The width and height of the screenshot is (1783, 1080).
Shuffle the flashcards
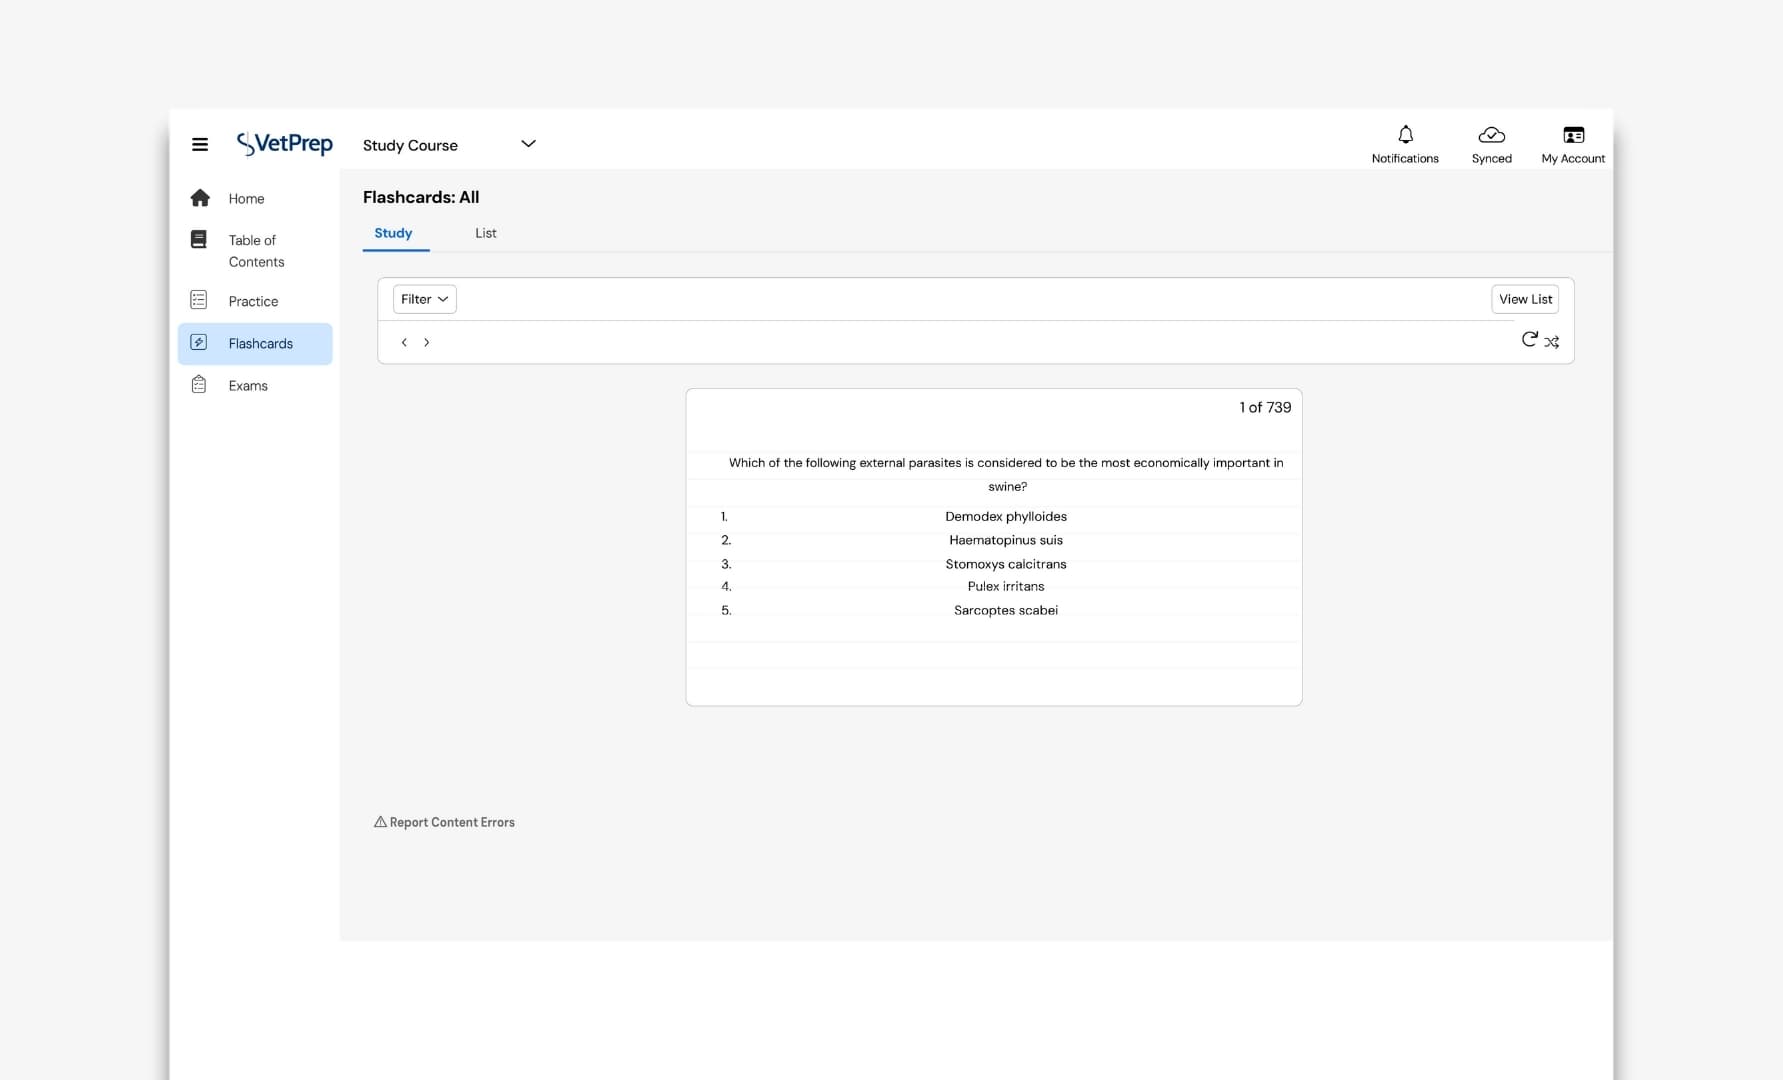[1552, 342]
